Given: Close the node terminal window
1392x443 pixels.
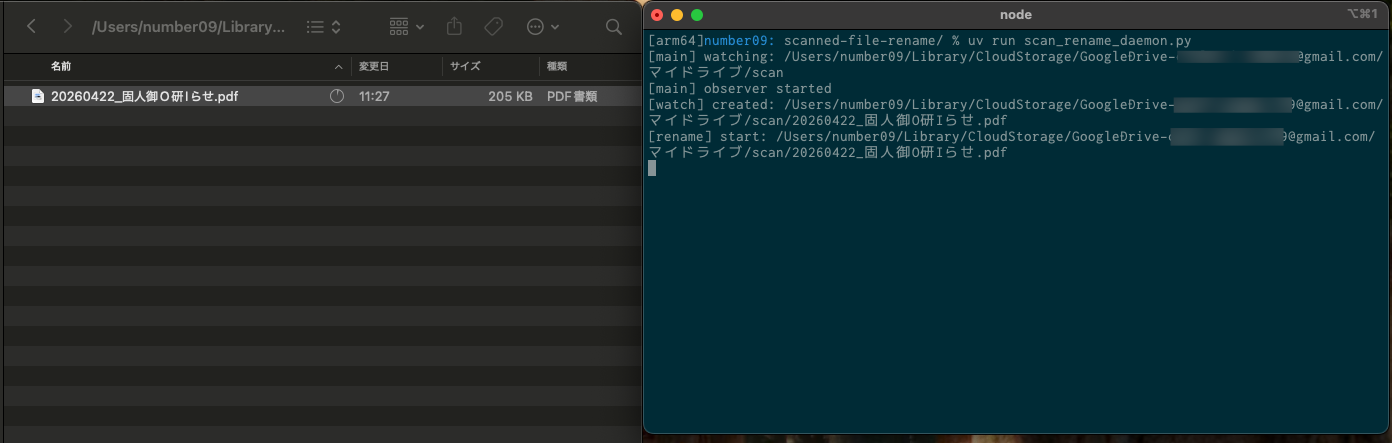Looking at the screenshot, I should [657, 15].
